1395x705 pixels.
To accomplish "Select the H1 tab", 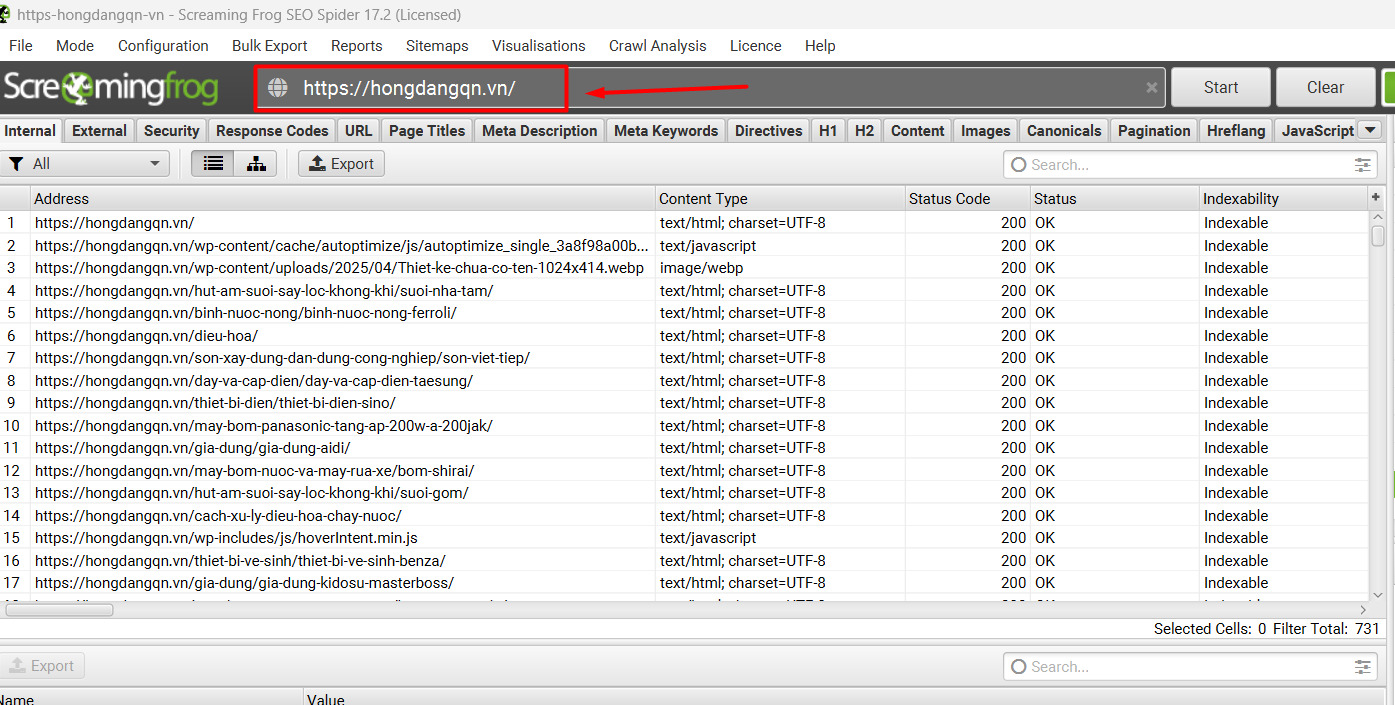I will click(x=828, y=131).
